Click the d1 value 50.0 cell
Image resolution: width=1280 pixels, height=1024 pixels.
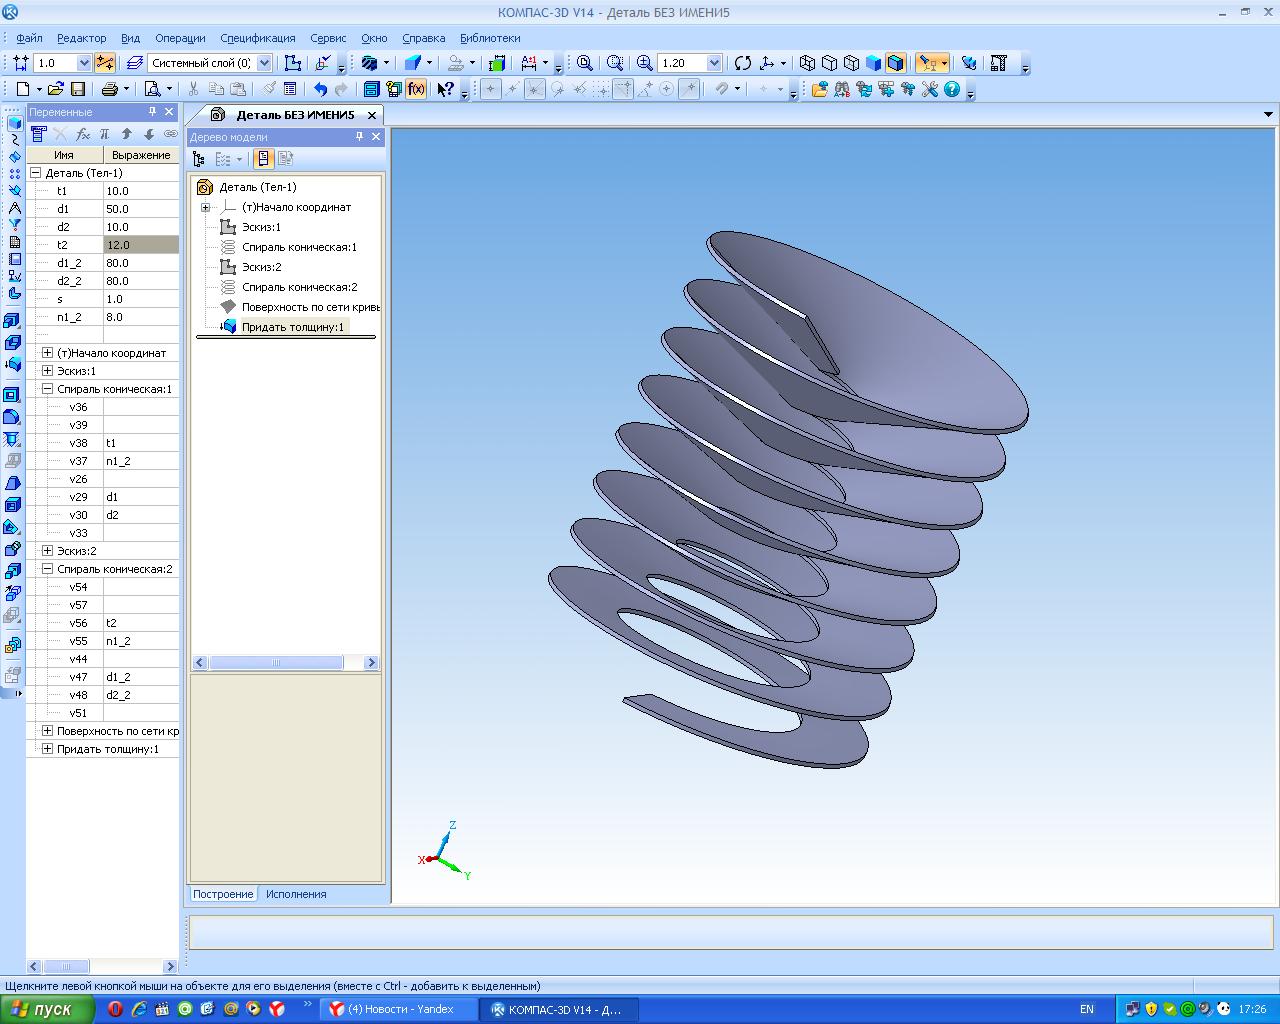(141, 209)
